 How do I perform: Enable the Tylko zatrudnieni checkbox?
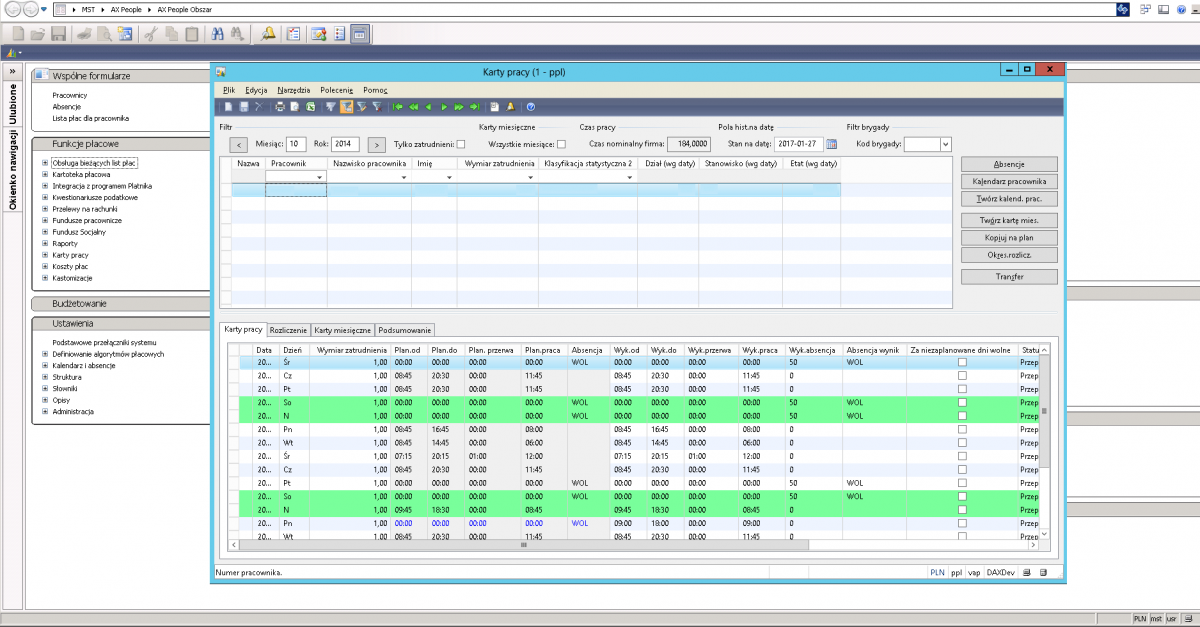(461, 144)
